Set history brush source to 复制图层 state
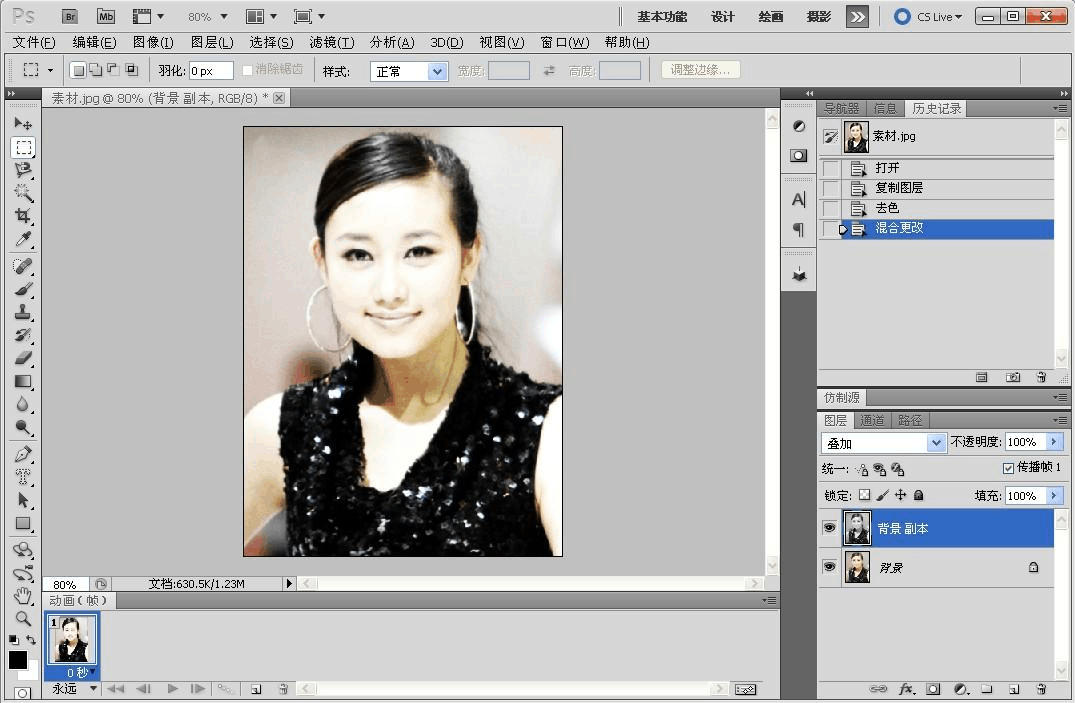The width and height of the screenshot is (1075, 703). pos(831,188)
